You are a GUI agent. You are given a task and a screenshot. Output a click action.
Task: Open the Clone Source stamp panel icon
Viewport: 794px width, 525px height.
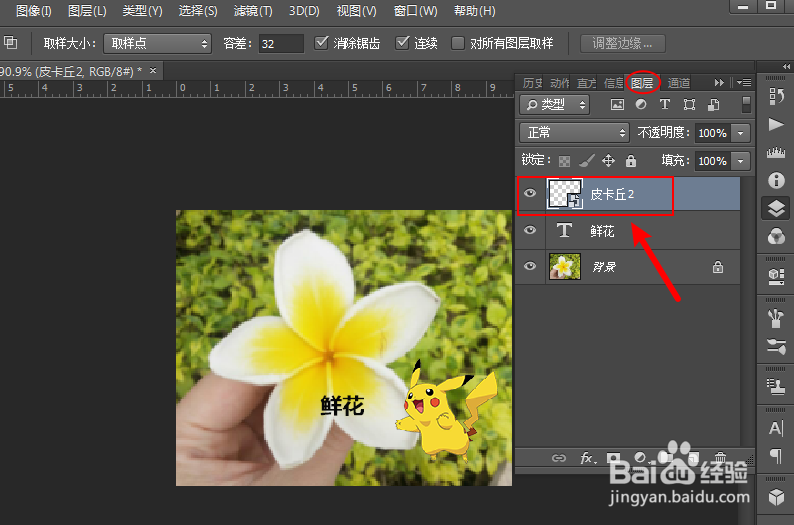point(776,386)
